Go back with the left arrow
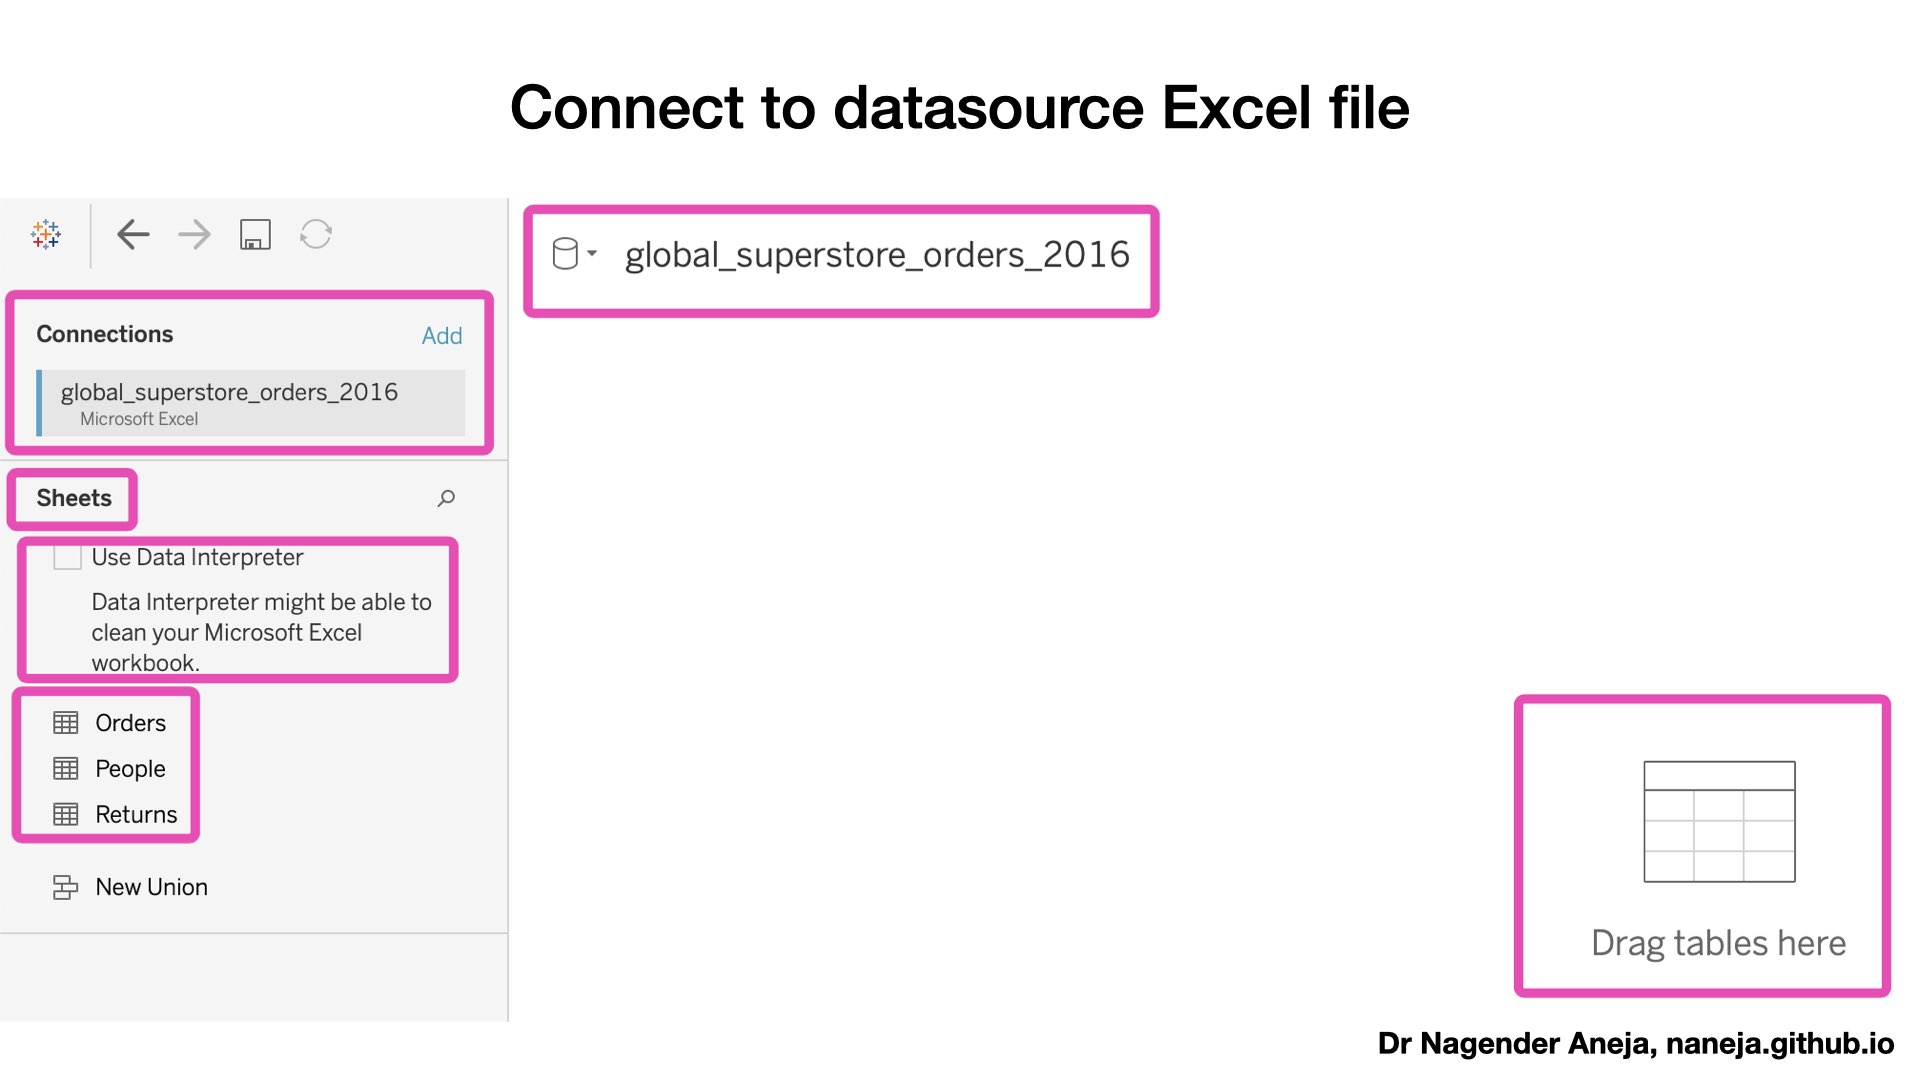 click(x=133, y=234)
